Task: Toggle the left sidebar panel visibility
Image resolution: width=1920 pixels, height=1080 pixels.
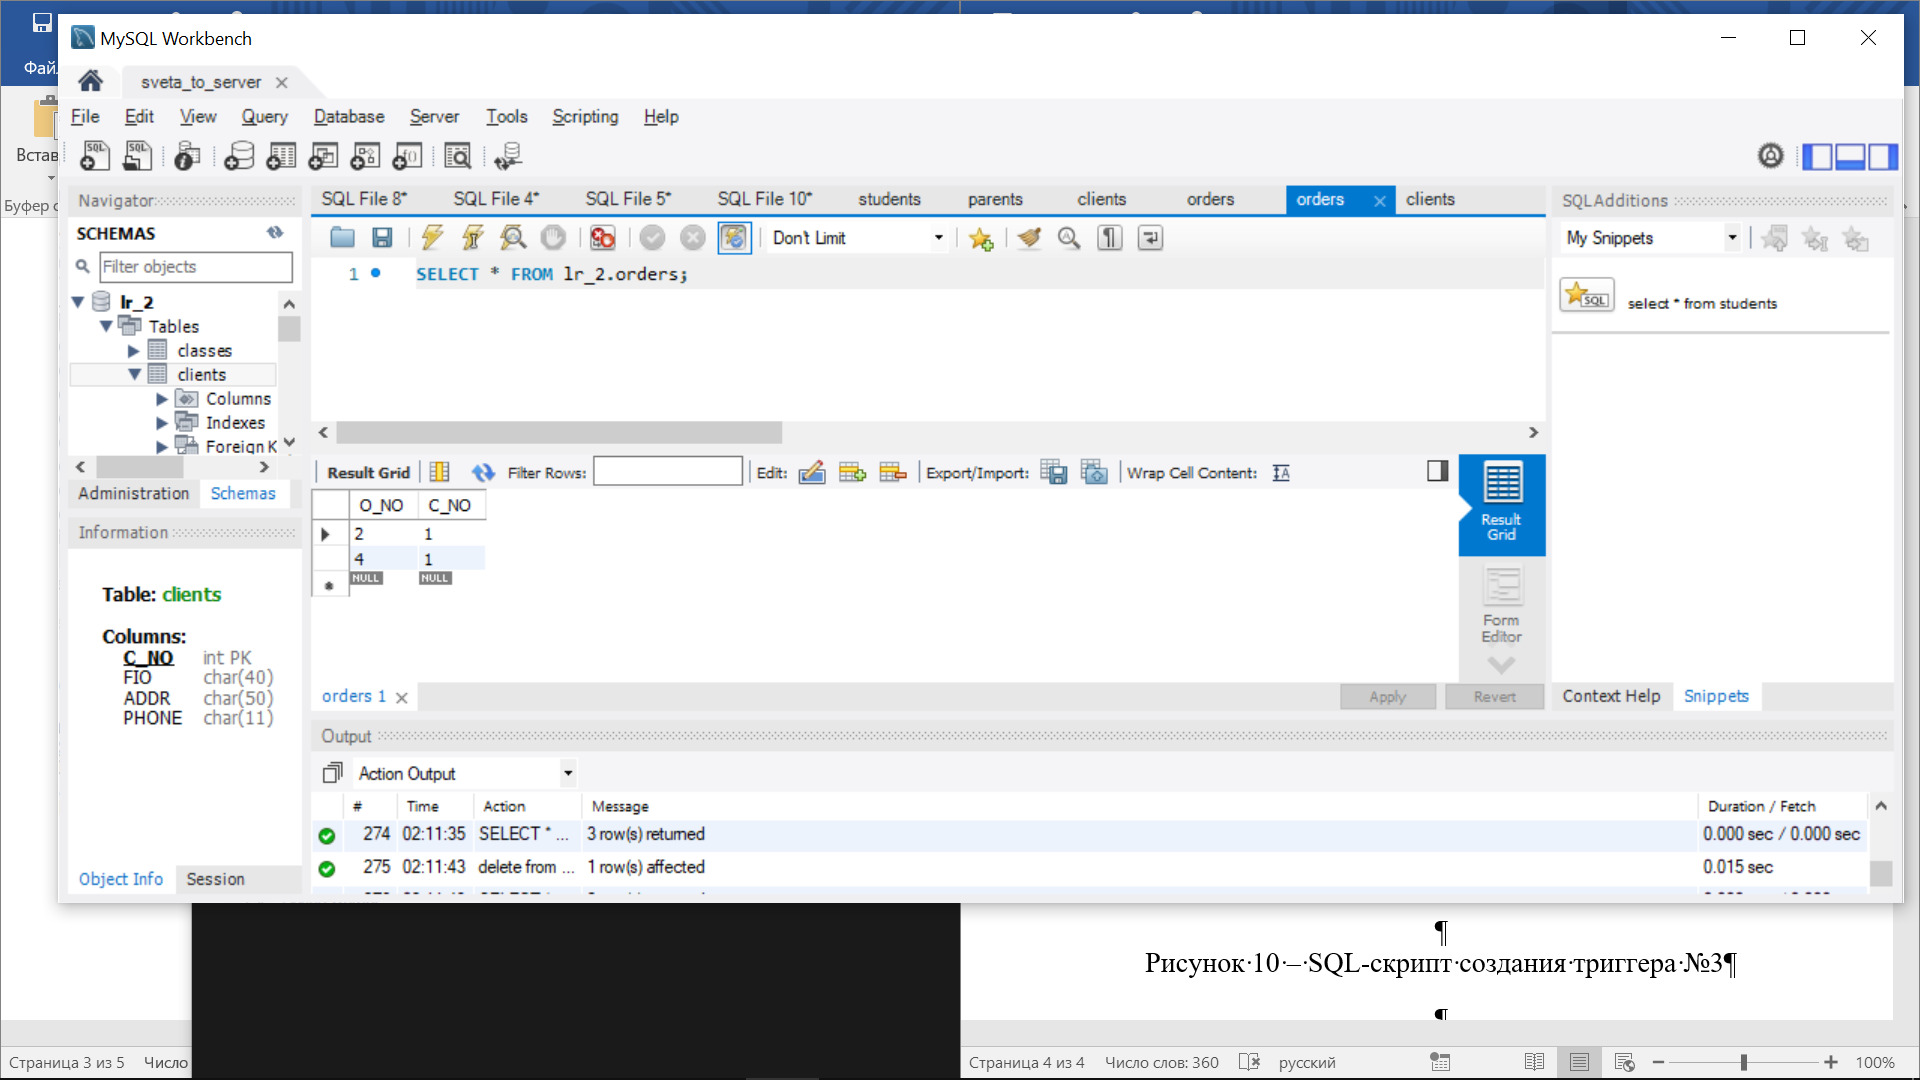Action: pos(1818,157)
